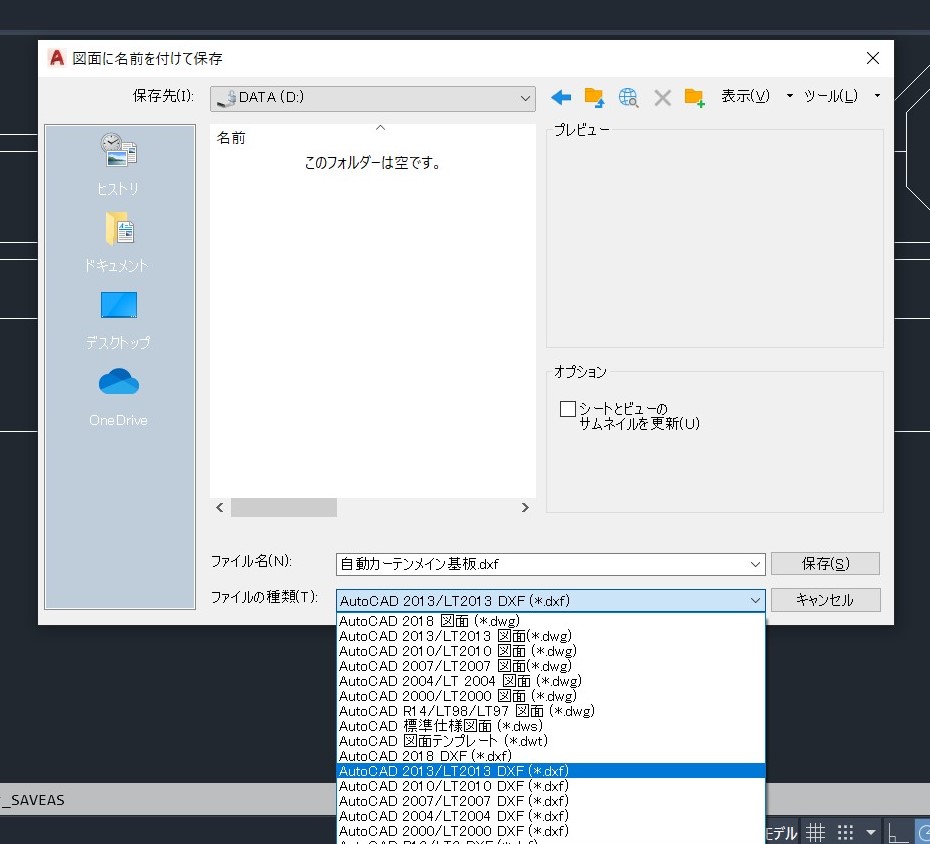The width and height of the screenshot is (930, 844).
Task: Toggle the grid display in status bar
Action: pyautogui.click(x=815, y=832)
